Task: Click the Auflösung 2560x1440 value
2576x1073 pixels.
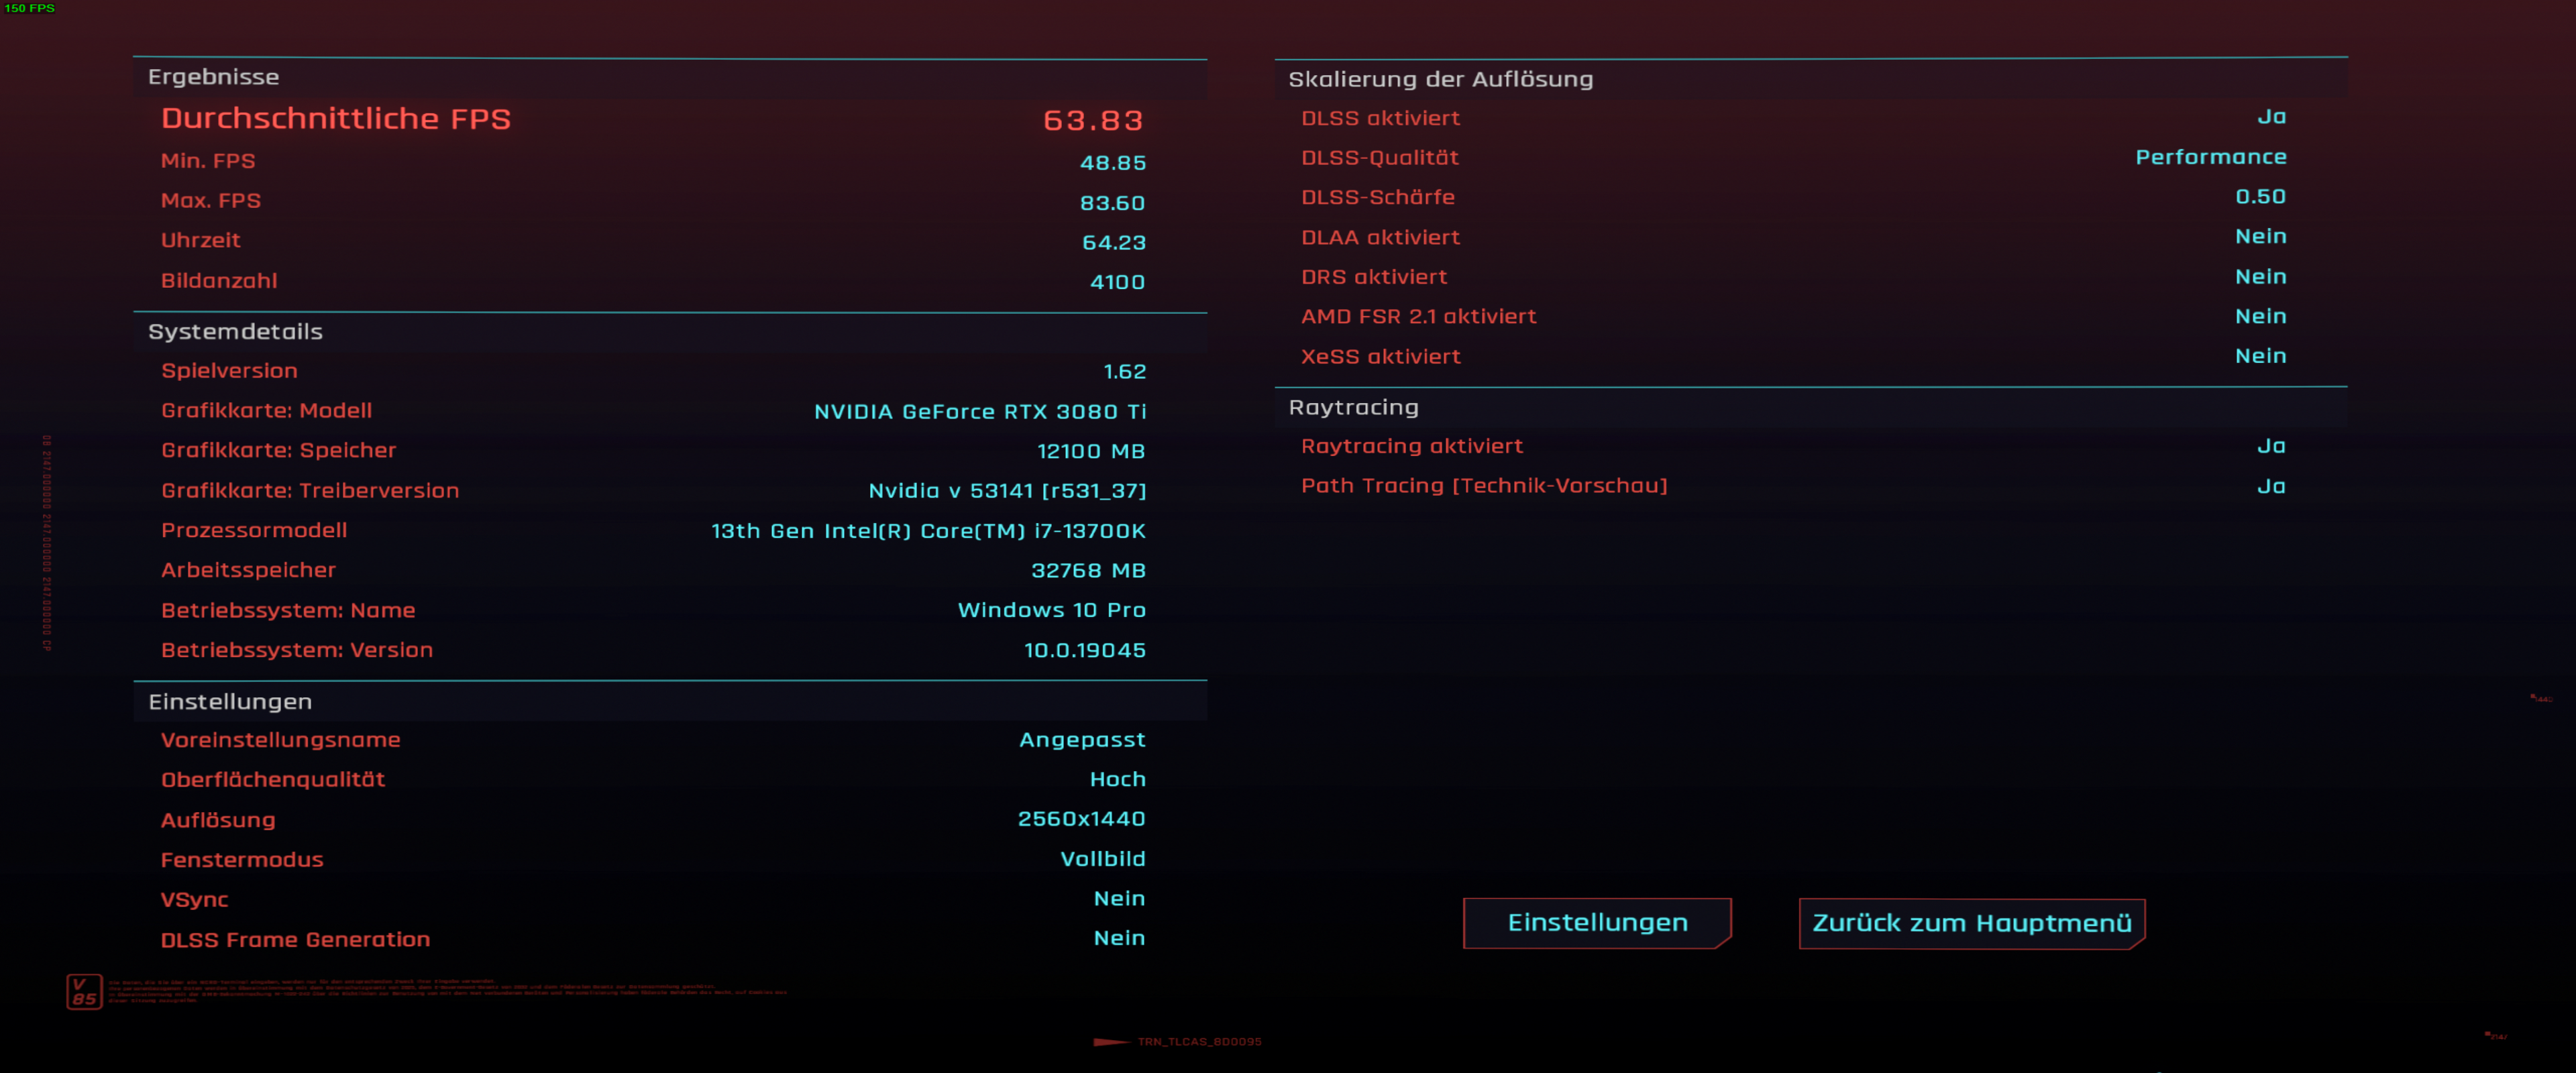Action: [x=1081, y=818]
